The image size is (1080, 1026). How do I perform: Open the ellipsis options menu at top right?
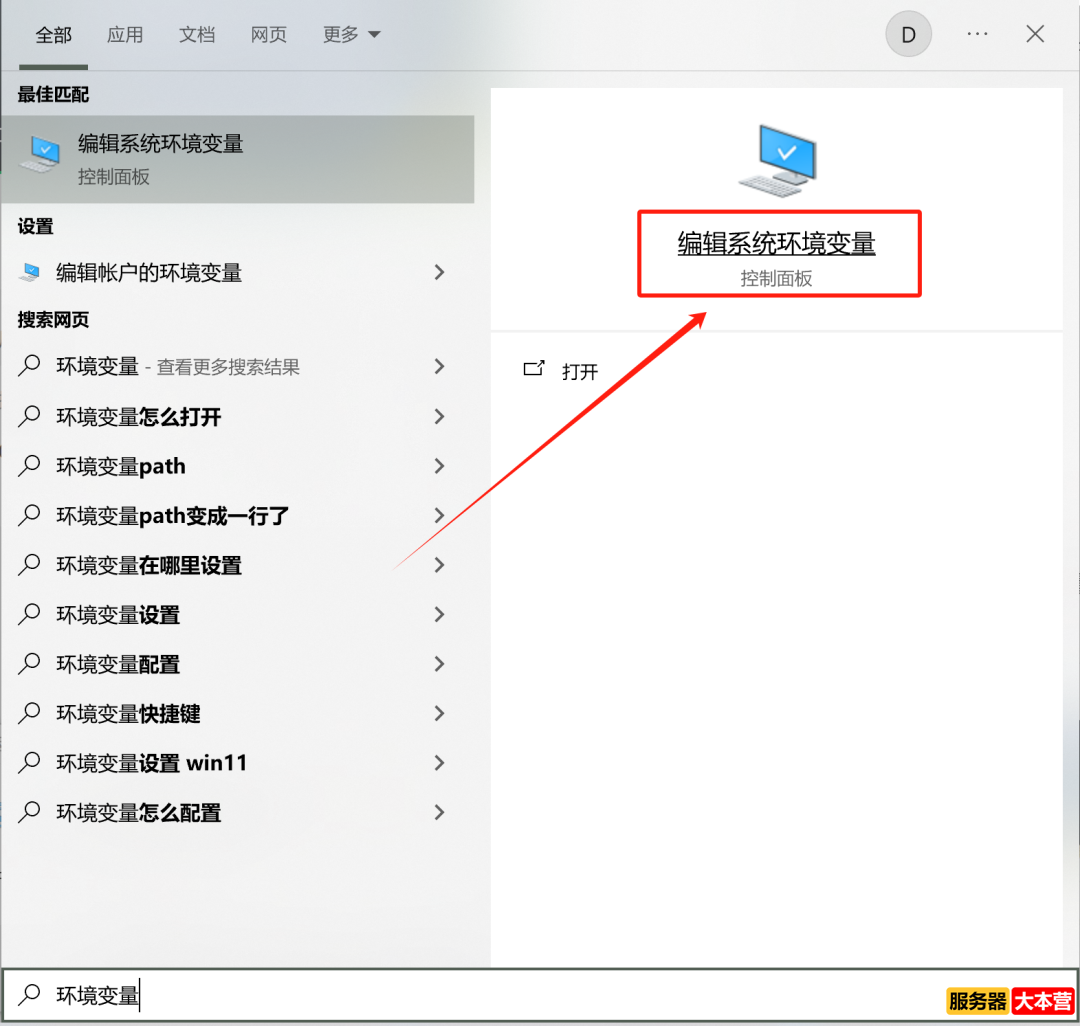tap(977, 33)
